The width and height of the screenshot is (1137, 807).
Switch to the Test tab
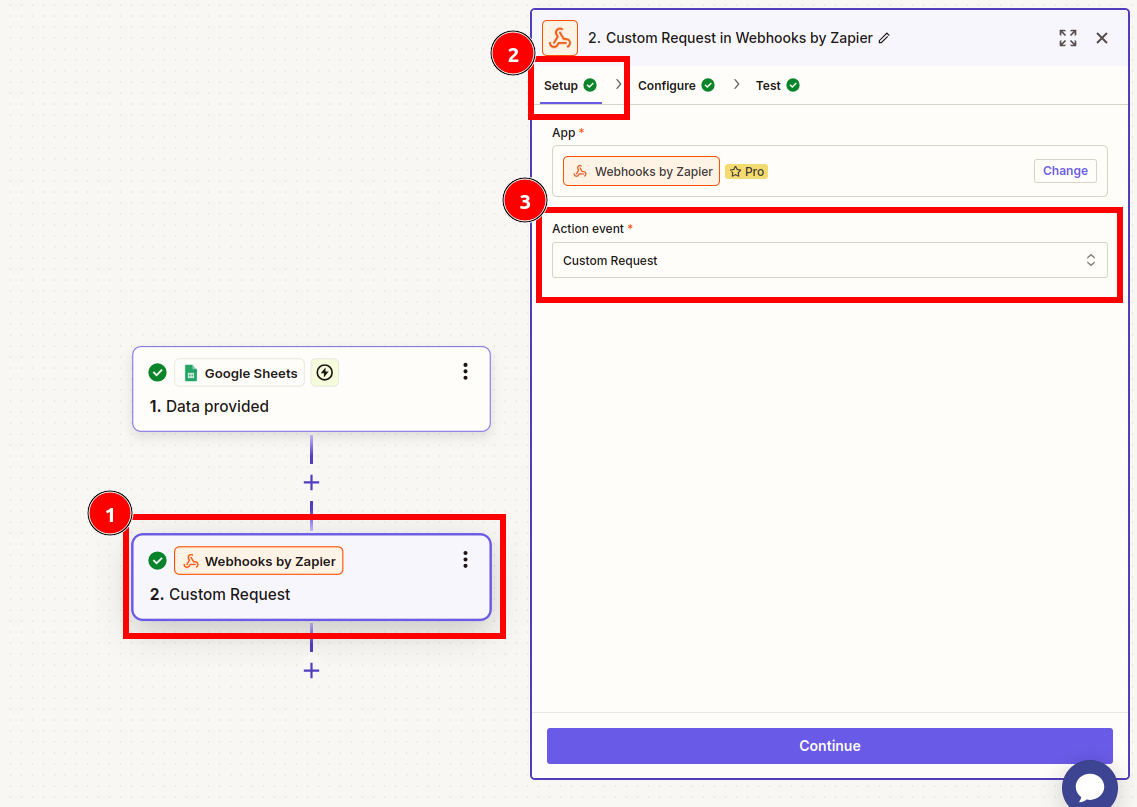pyautogui.click(x=770, y=85)
